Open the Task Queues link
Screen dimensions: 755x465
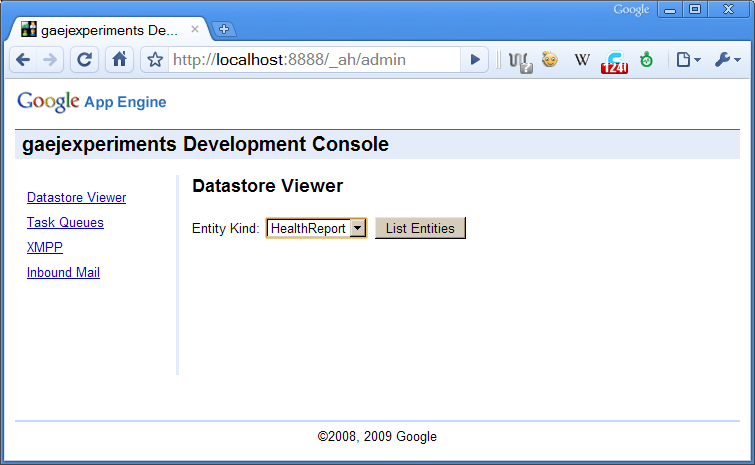65,222
